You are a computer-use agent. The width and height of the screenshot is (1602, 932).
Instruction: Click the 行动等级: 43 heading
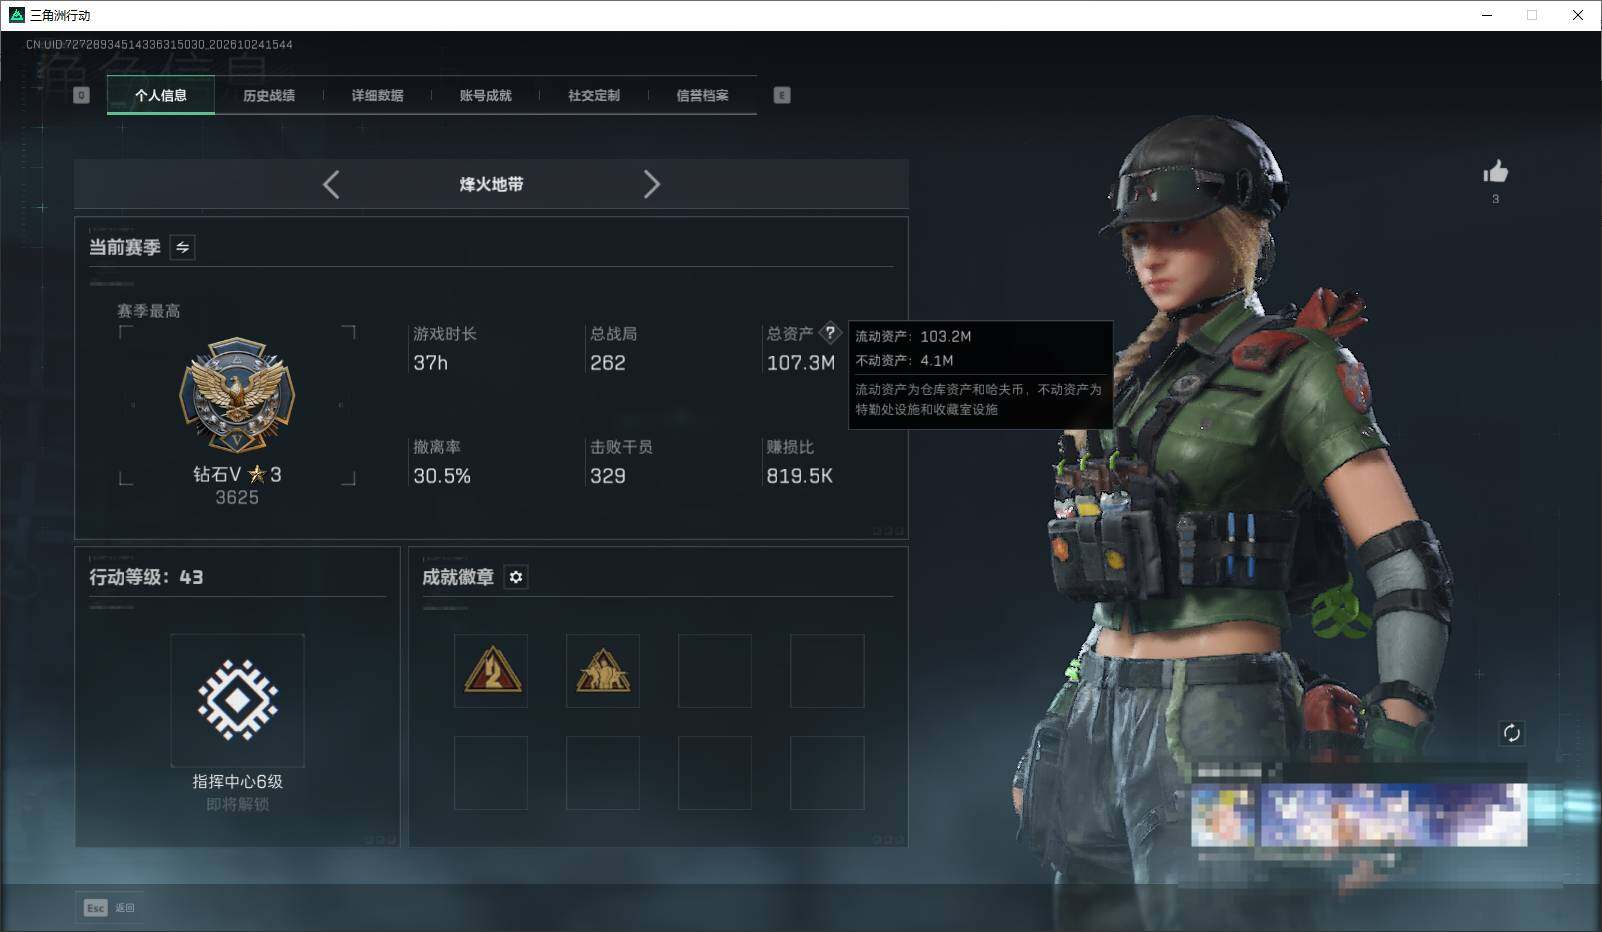coord(146,577)
